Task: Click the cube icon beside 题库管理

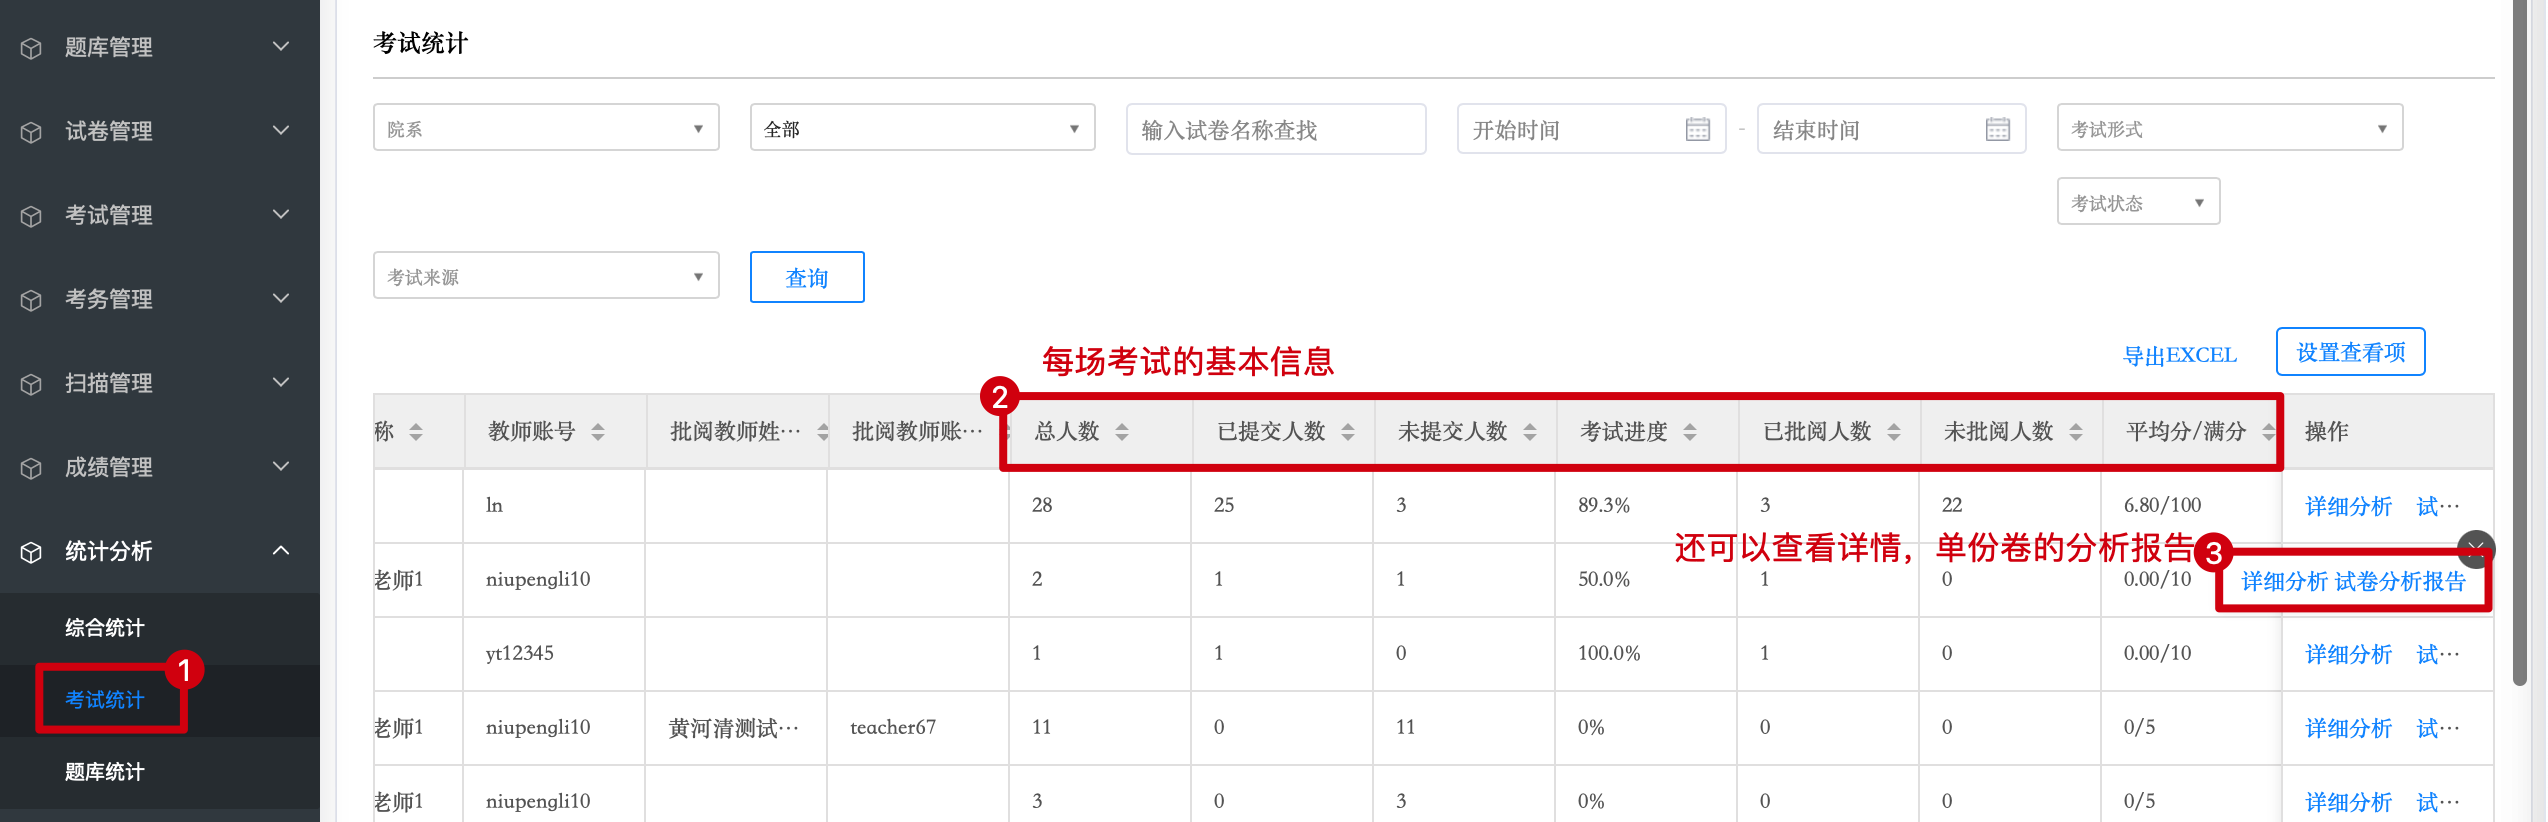Action: (31, 48)
